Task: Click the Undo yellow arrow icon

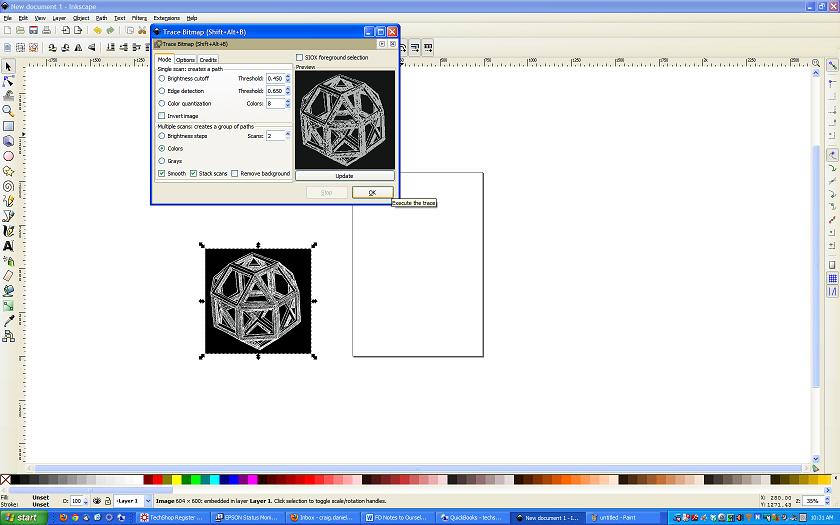Action: [x=97, y=31]
